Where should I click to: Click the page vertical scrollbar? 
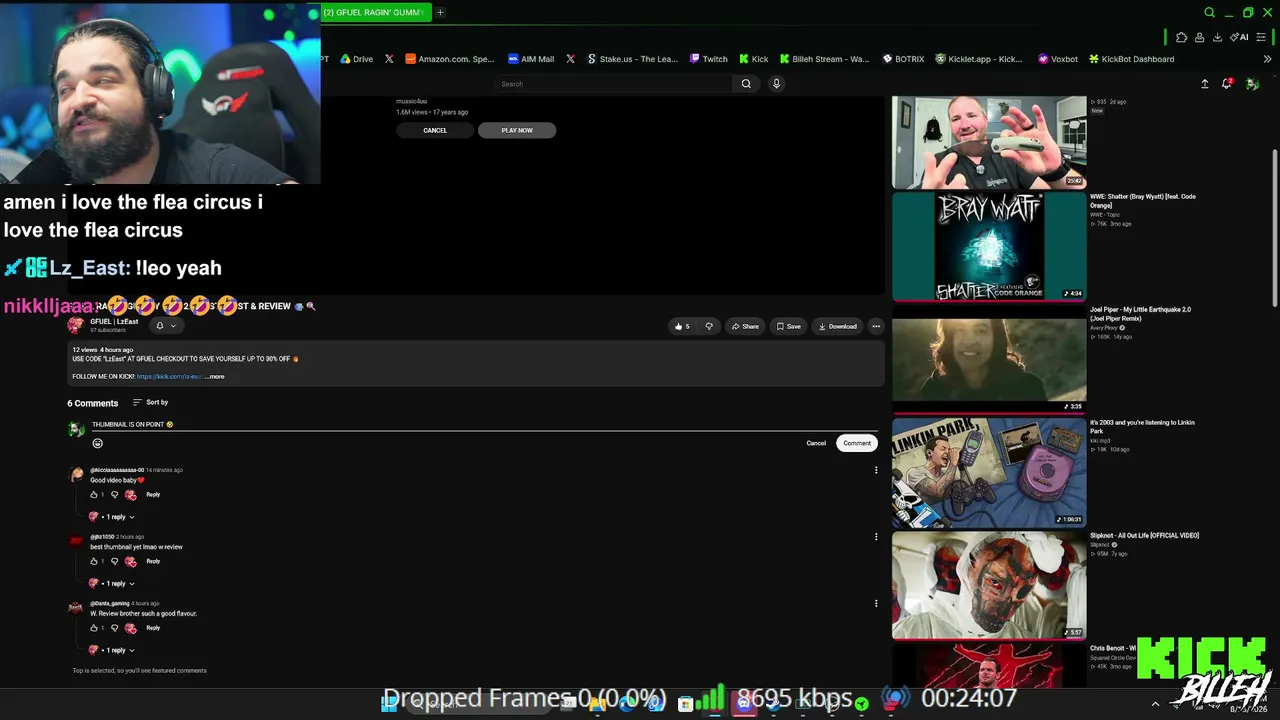pos(1274,230)
